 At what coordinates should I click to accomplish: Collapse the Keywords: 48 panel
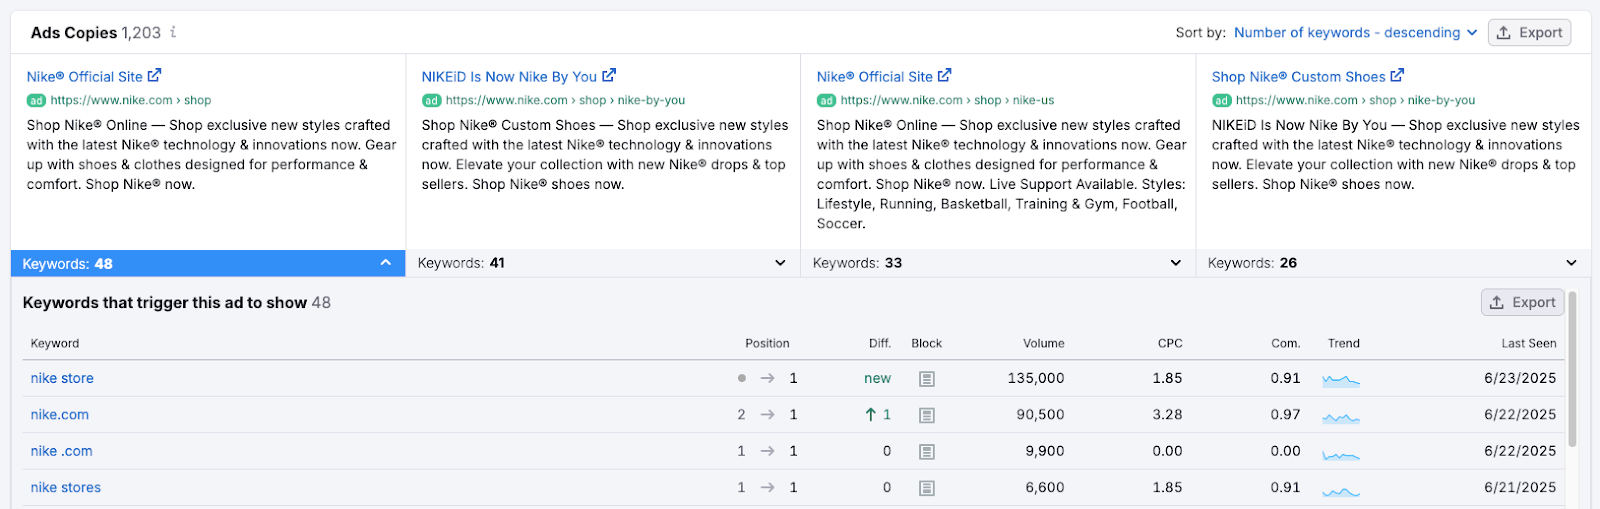click(385, 263)
